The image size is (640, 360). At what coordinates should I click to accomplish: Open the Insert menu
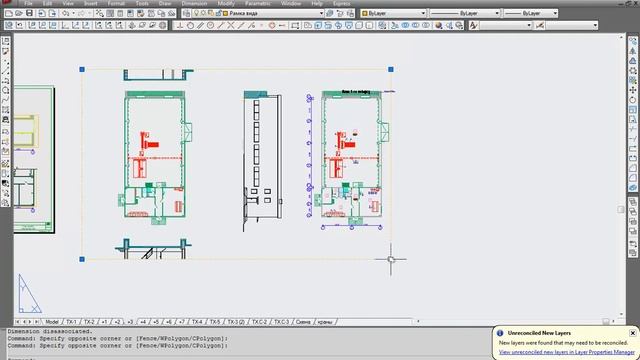(x=91, y=3)
